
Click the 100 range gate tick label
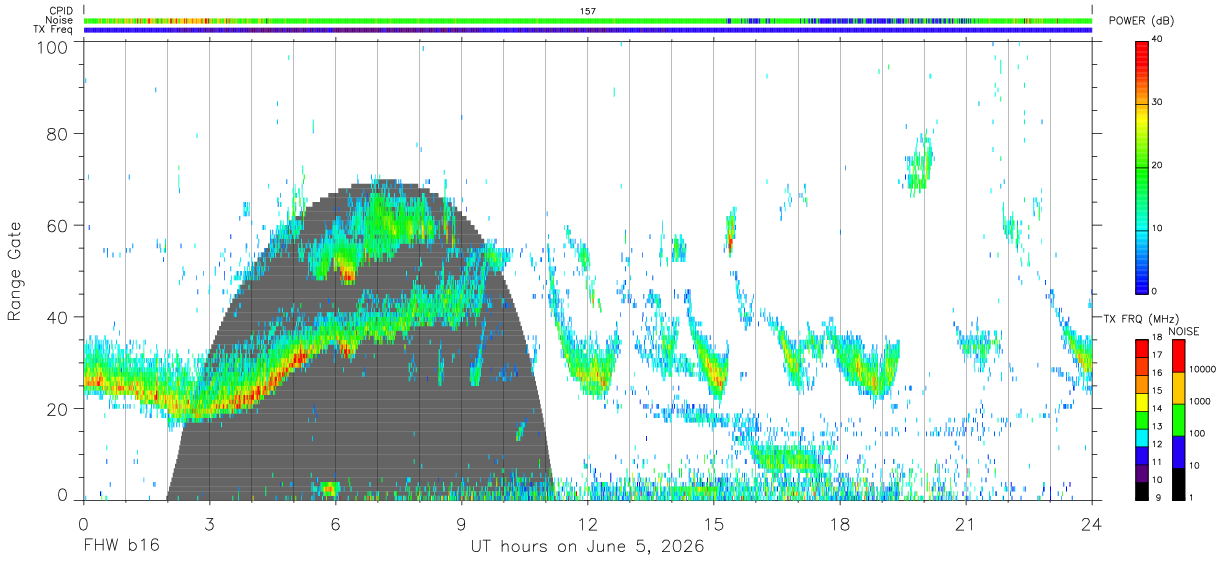click(x=54, y=47)
